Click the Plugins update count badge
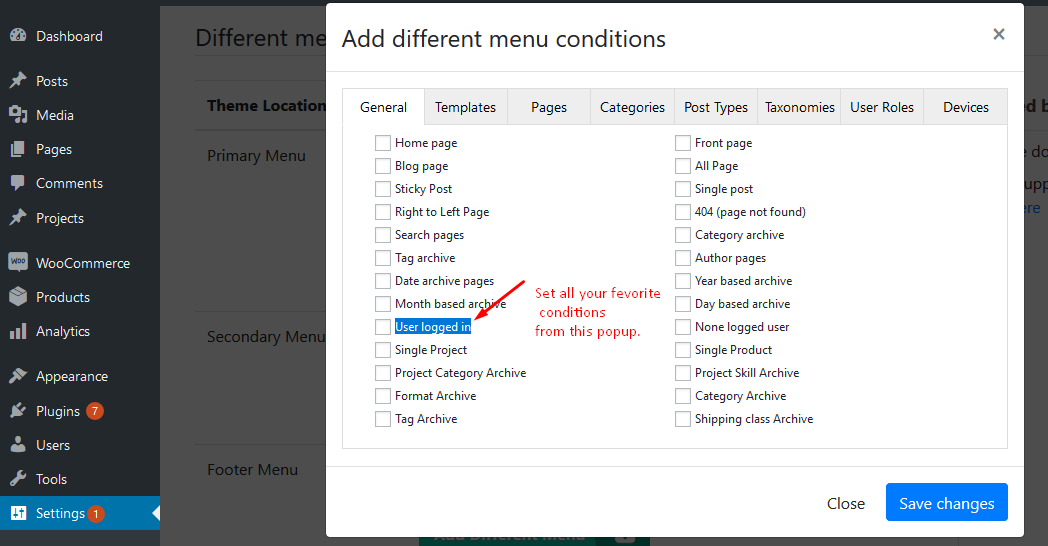The height and width of the screenshot is (546, 1048). (95, 411)
